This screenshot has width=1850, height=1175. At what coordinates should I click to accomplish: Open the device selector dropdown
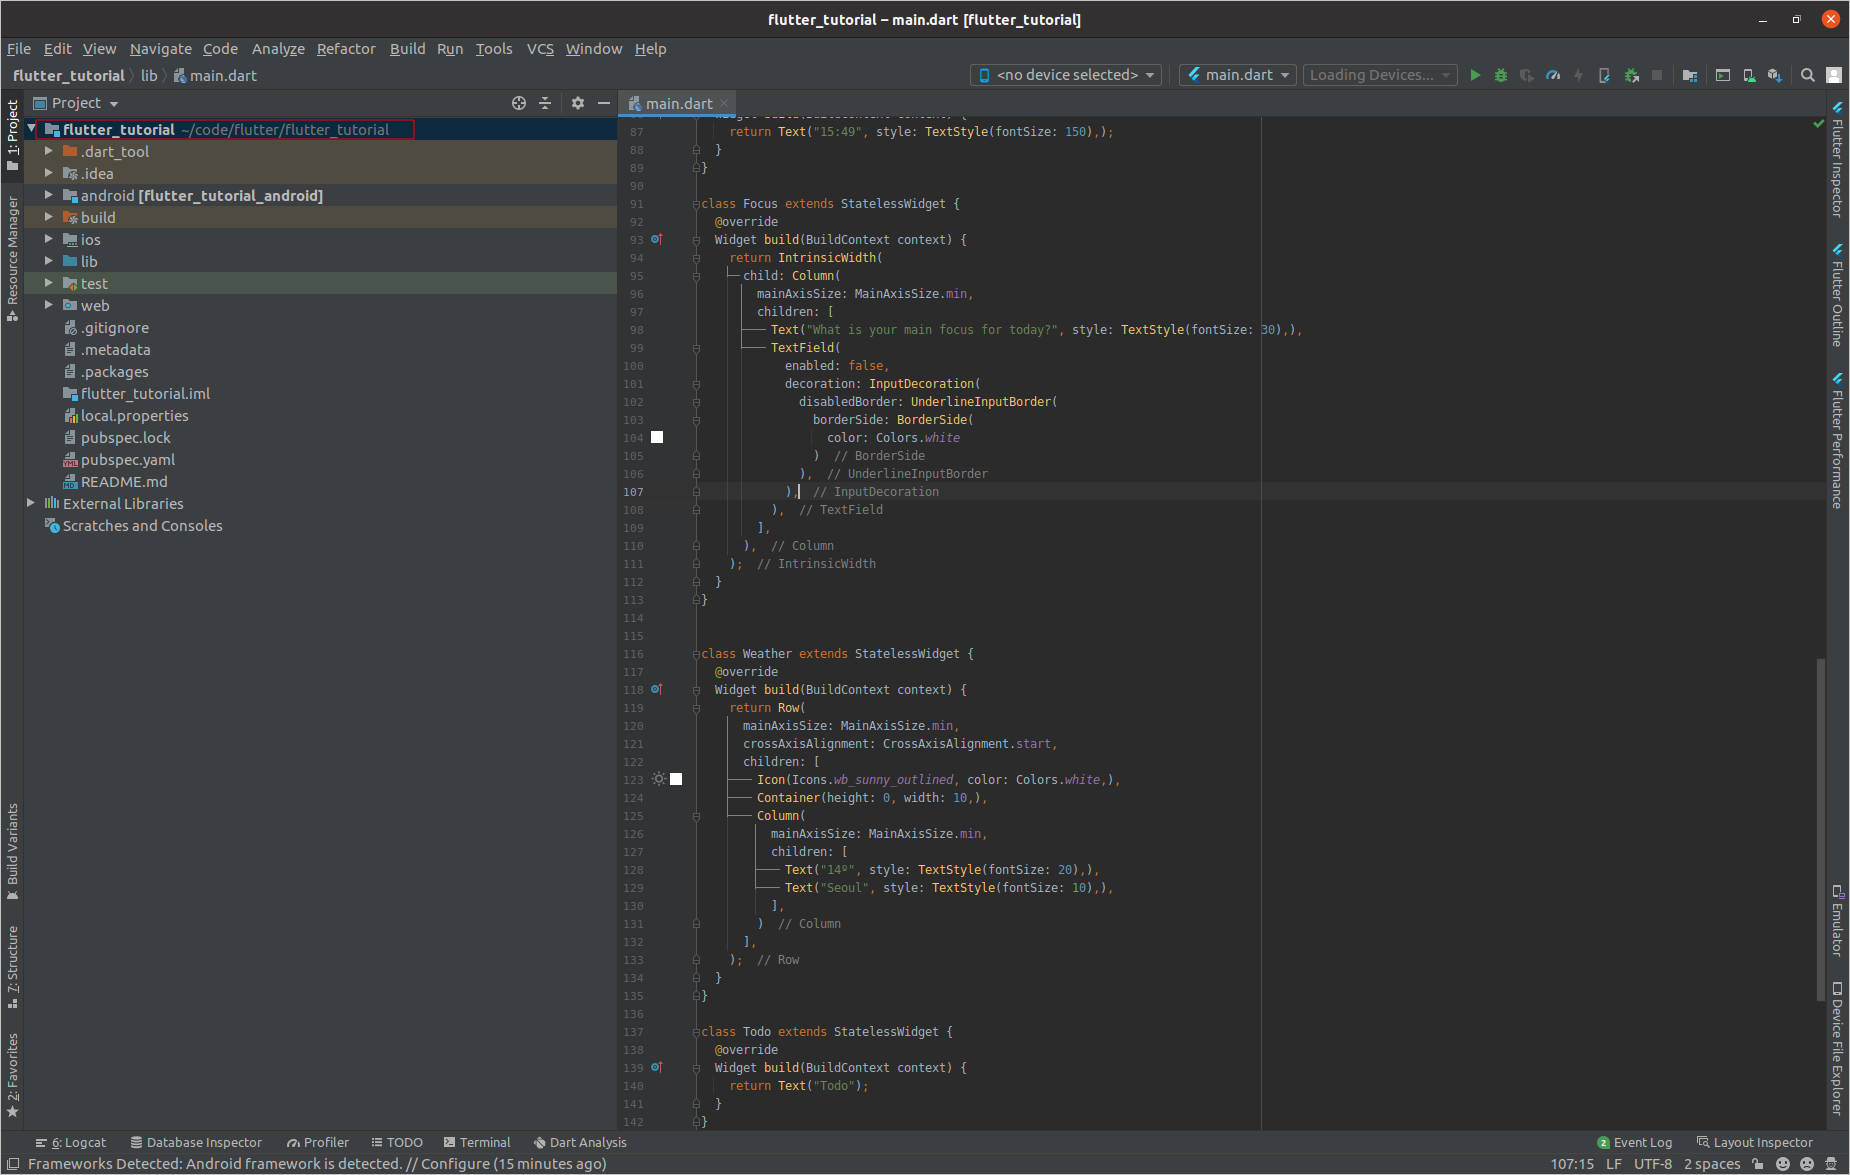point(1066,75)
